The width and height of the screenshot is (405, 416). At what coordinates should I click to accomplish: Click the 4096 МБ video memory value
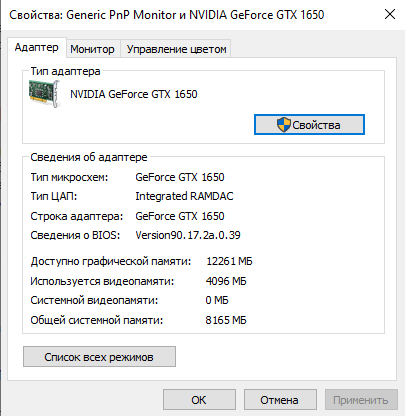click(226, 281)
